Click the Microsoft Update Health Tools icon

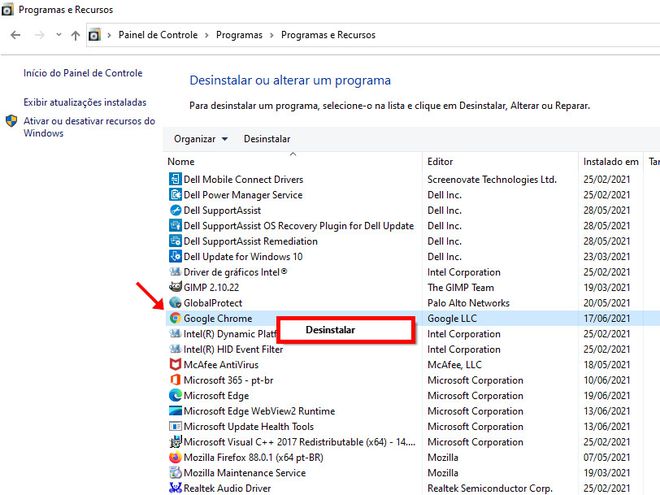coord(175,426)
